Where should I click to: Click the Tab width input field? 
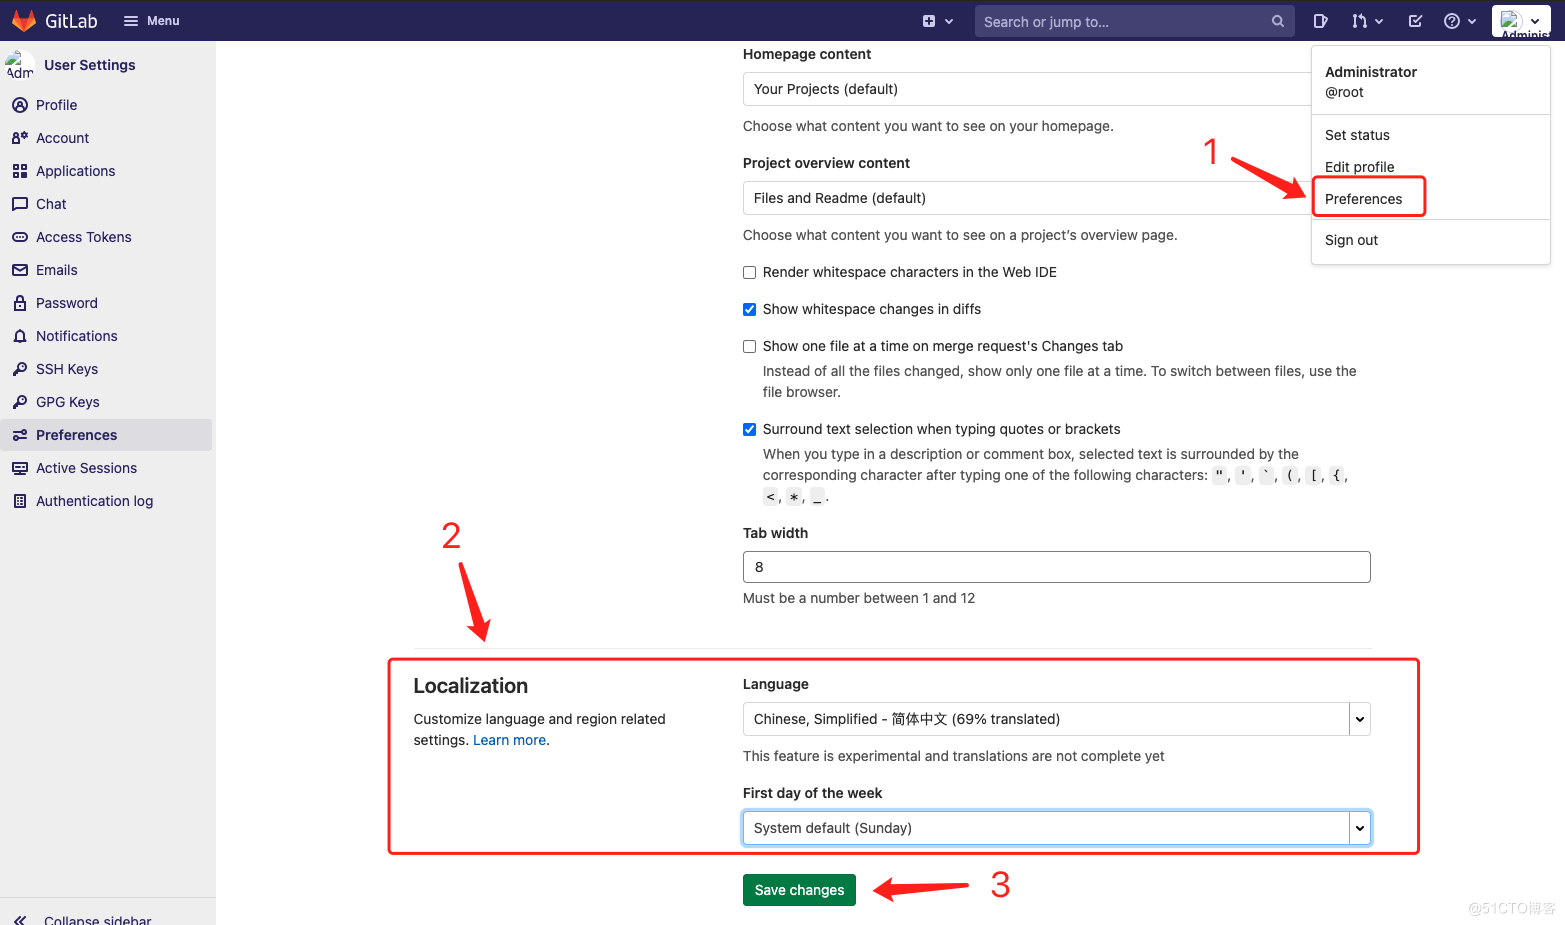[1056, 567]
